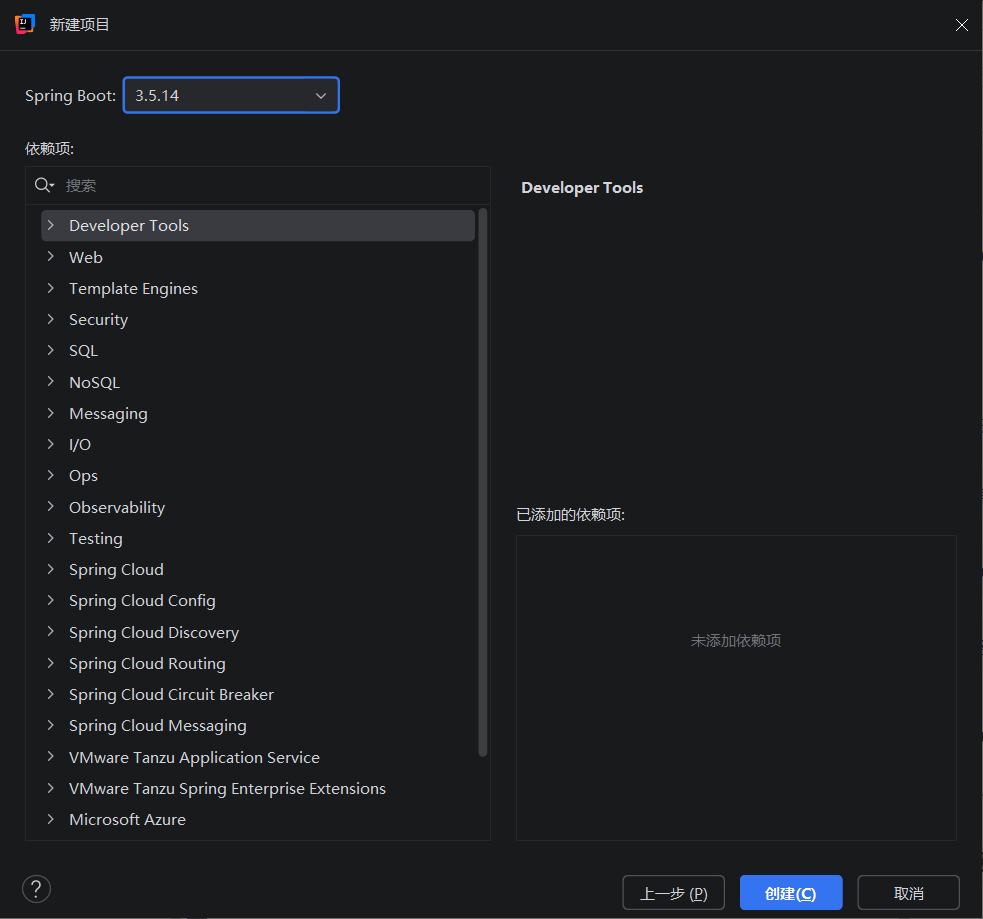Expand the Microsoft Azure chevron

[51, 819]
